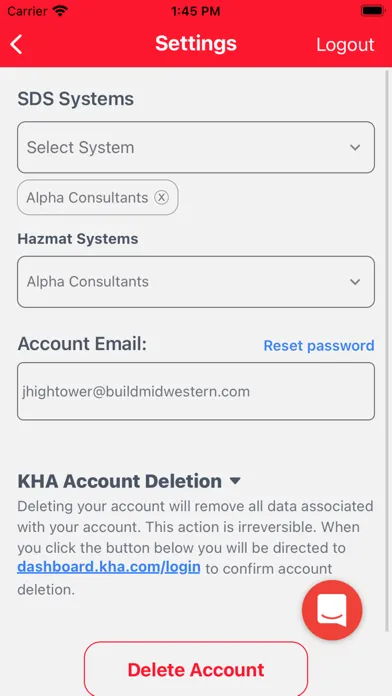Screen dimensions: 392x696
Task: Open the Select System dropdown
Action: point(196,147)
